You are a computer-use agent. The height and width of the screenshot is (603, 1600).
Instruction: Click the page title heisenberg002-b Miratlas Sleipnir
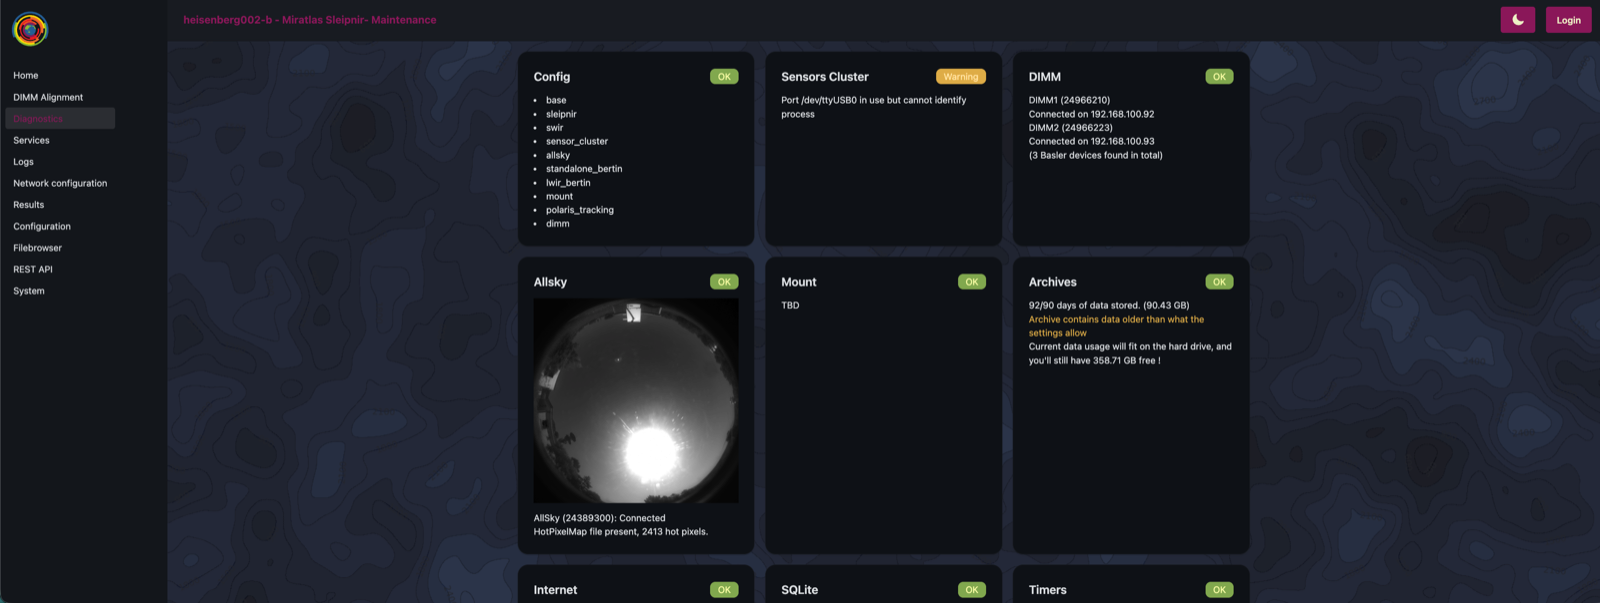pos(310,20)
